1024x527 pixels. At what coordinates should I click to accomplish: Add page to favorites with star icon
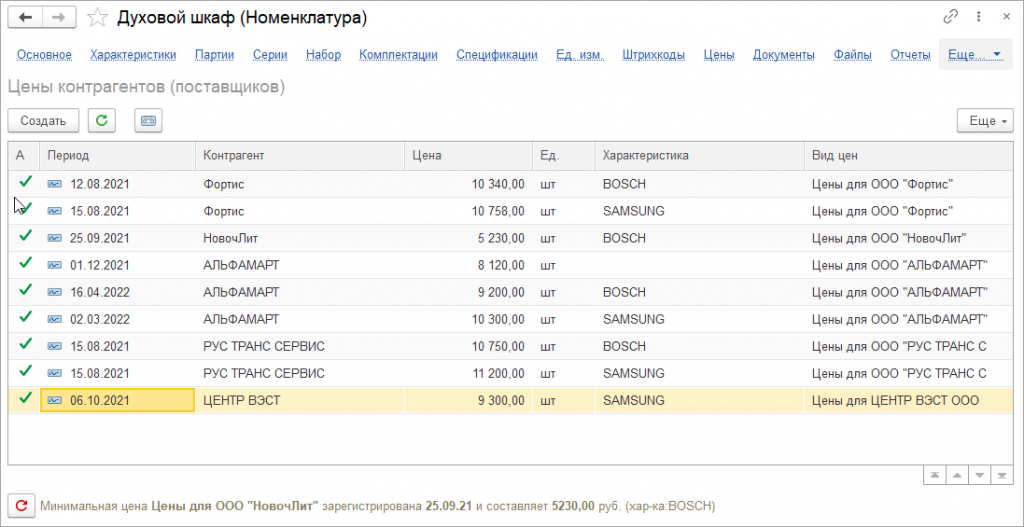tap(97, 18)
